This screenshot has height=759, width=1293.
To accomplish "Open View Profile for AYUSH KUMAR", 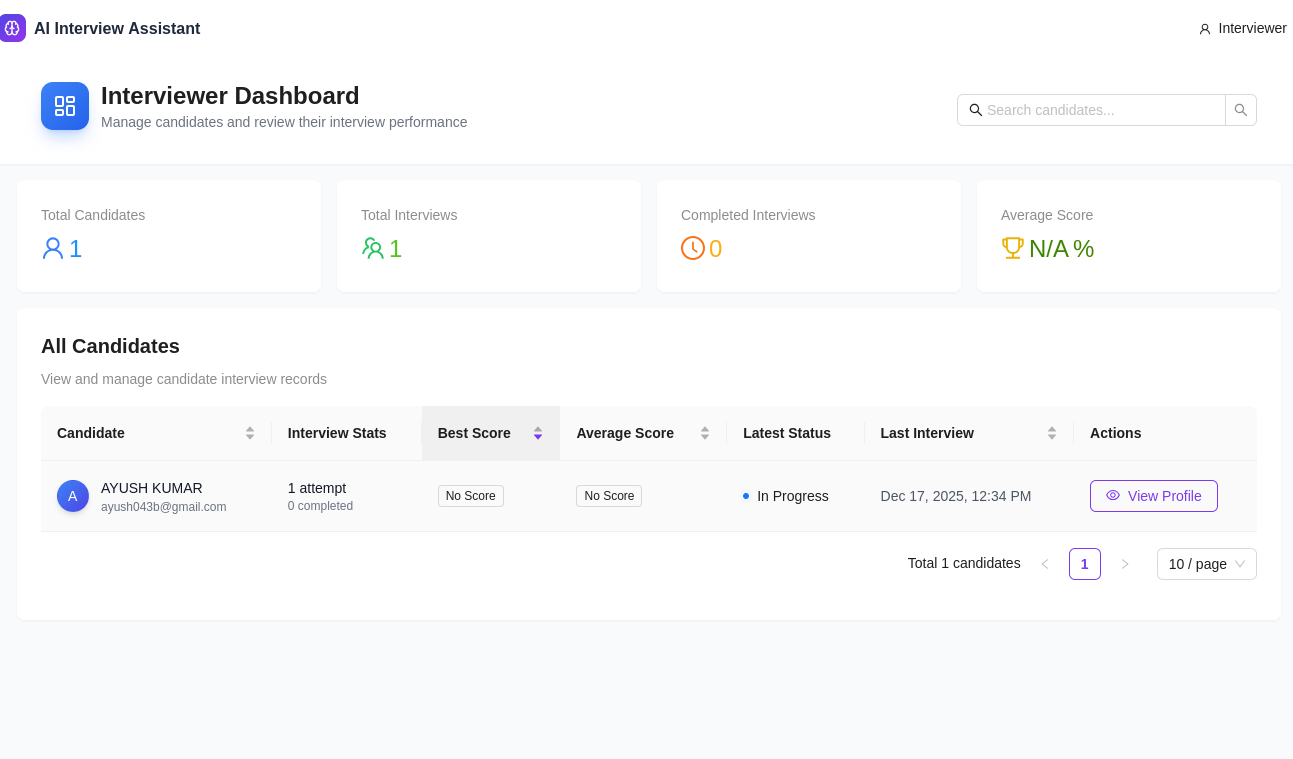I will (1154, 496).
